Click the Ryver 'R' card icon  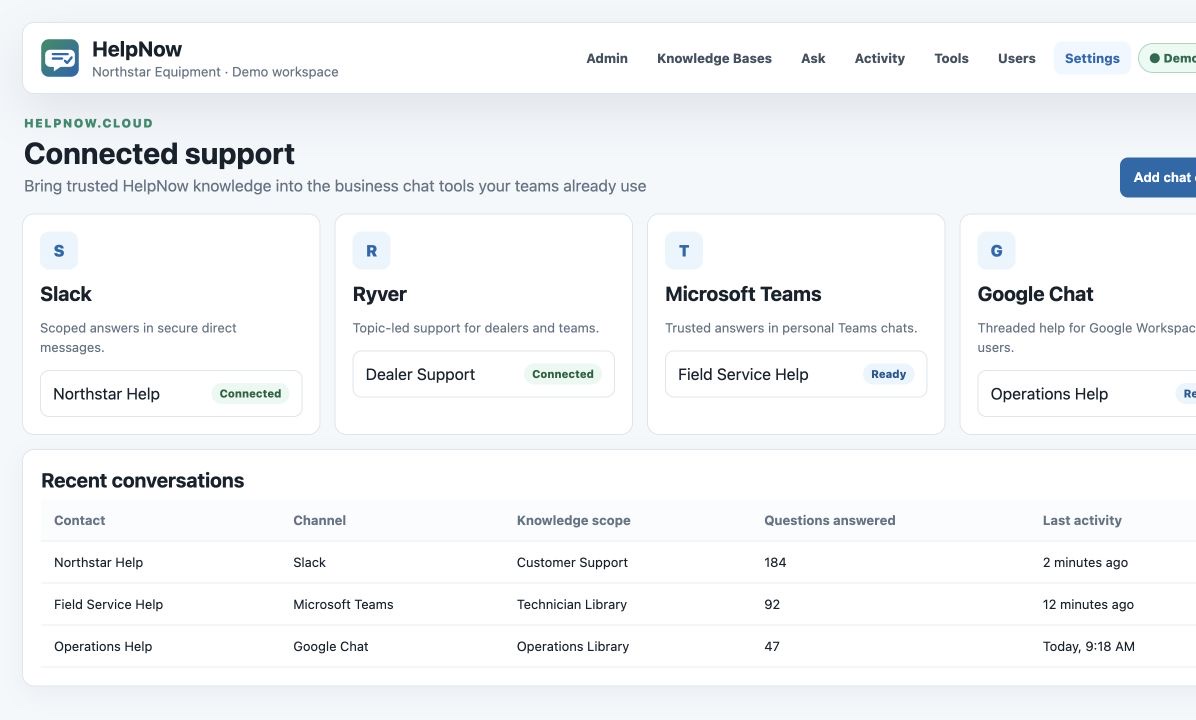coord(371,250)
